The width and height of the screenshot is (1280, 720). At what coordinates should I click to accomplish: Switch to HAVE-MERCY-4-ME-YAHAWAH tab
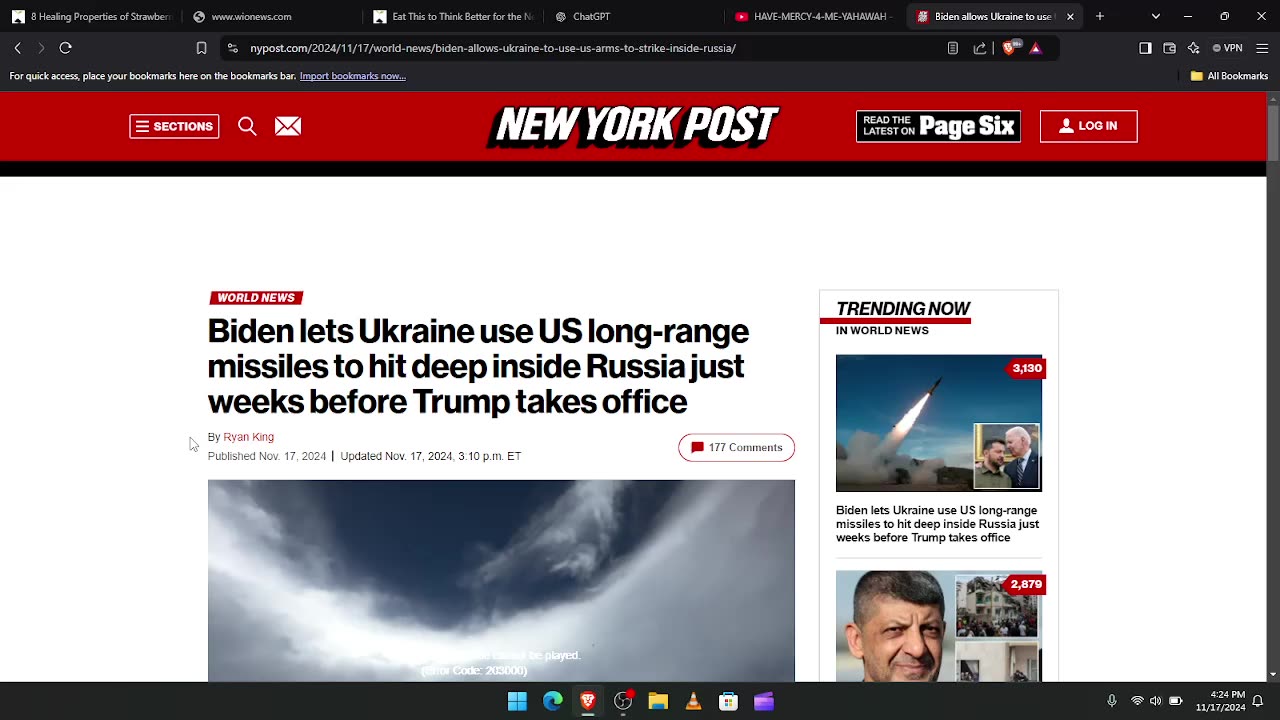(x=815, y=17)
